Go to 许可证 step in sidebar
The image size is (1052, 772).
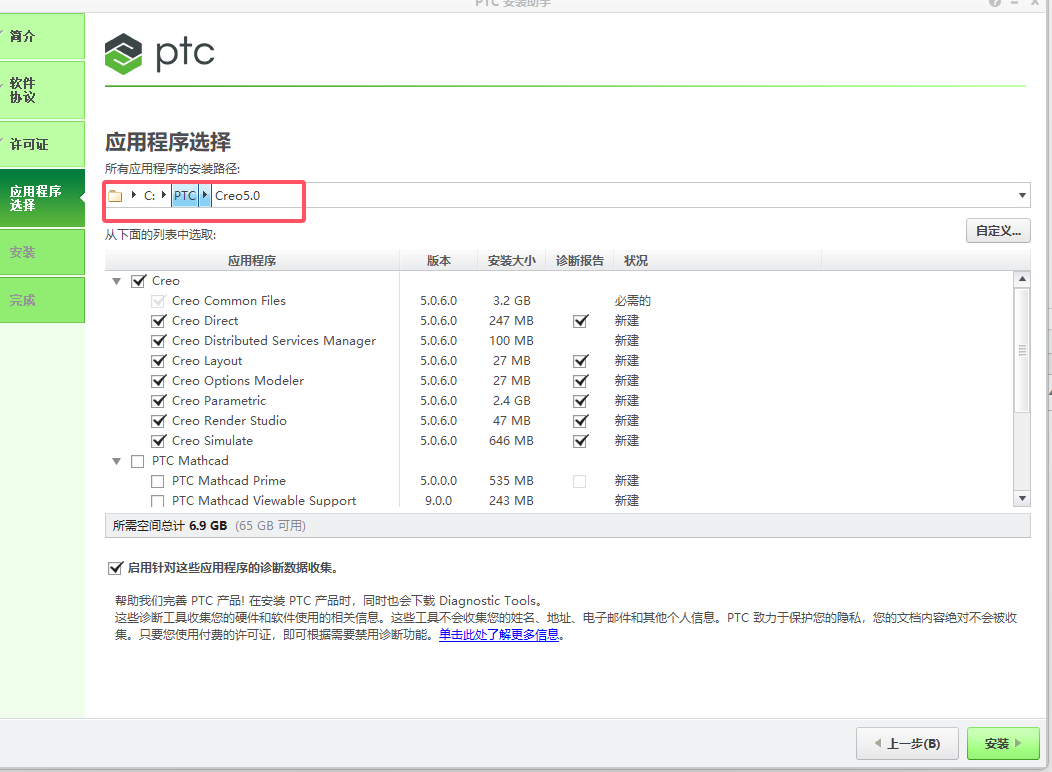pos(42,144)
